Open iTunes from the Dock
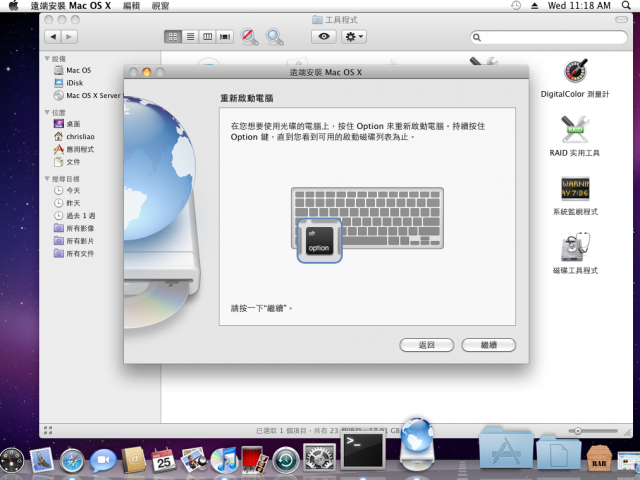640x480 pixels. coord(224,460)
